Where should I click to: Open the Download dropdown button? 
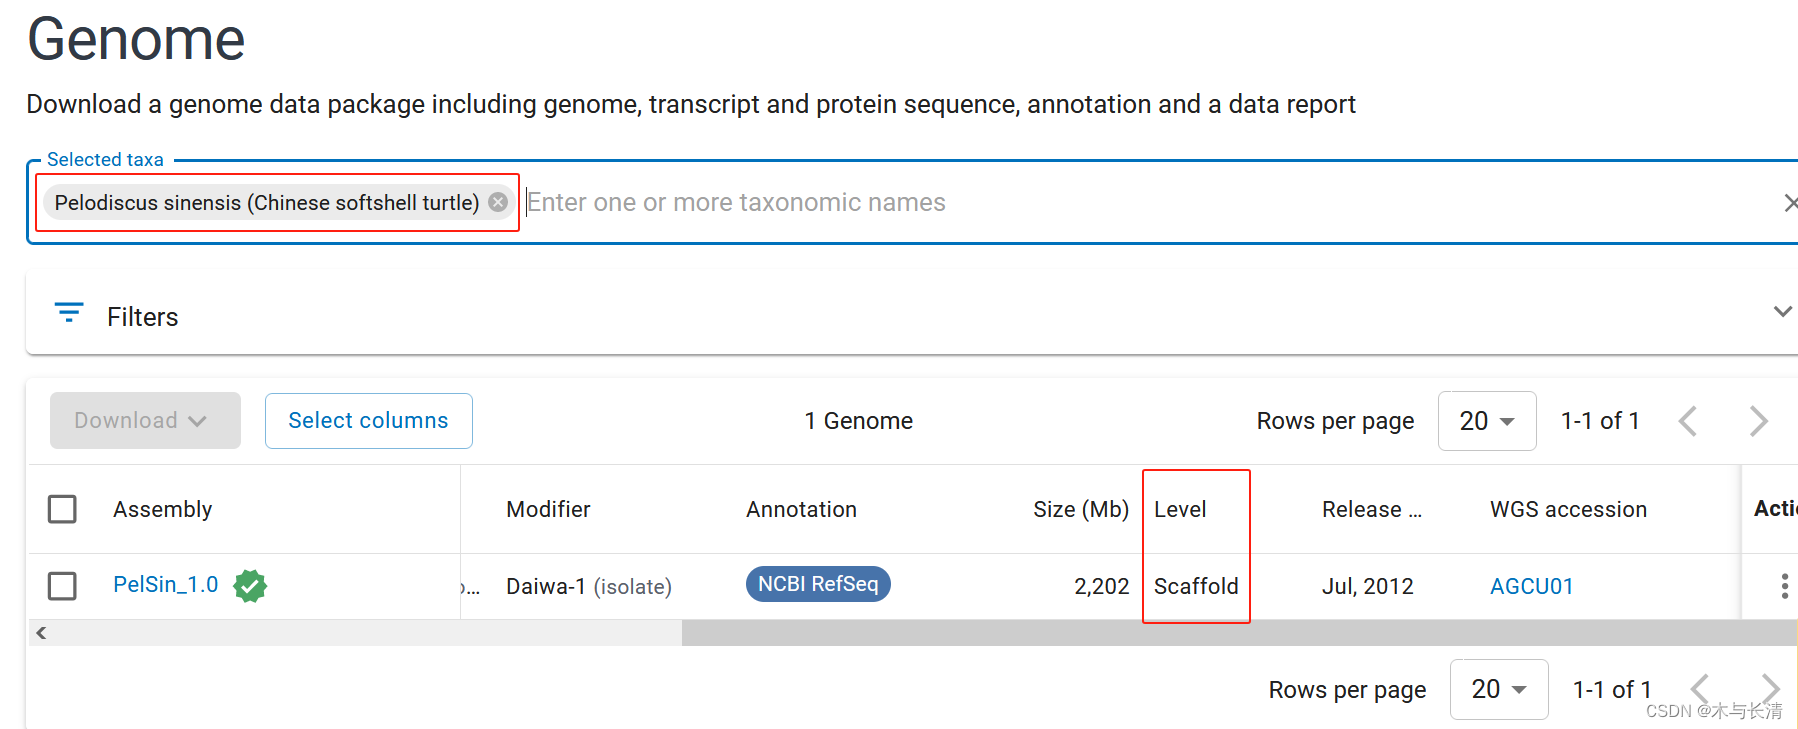point(145,421)
